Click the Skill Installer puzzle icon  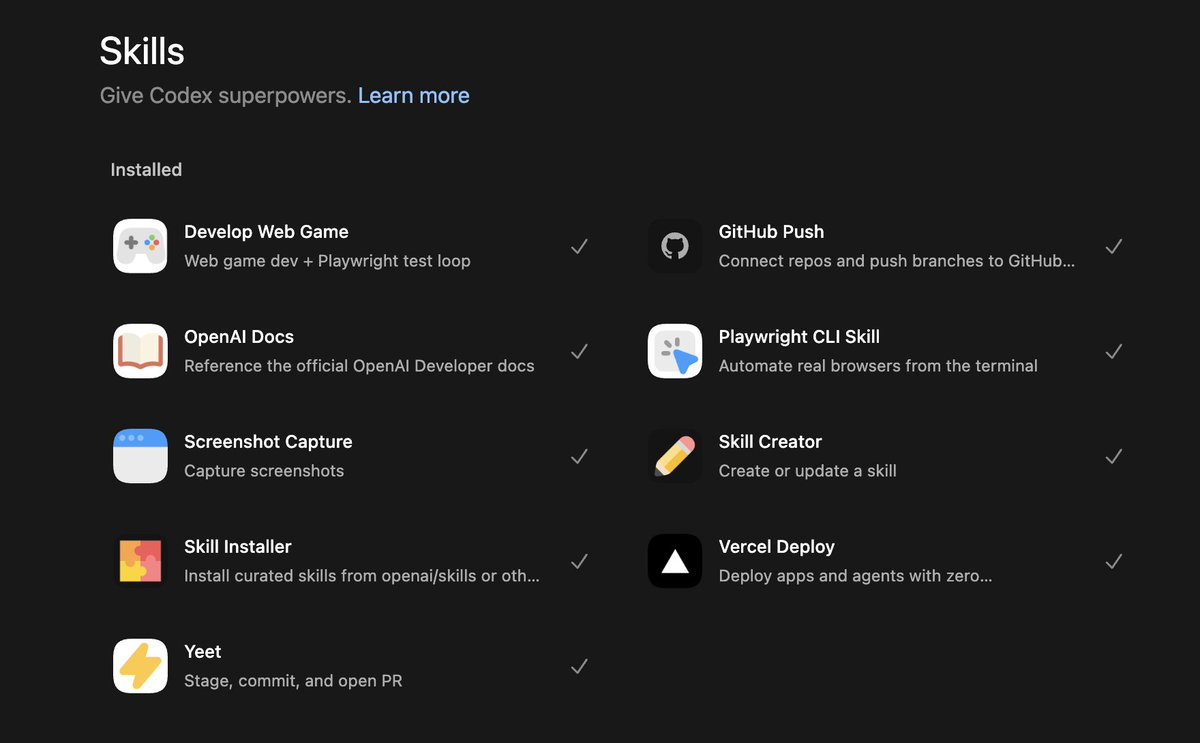140,561
